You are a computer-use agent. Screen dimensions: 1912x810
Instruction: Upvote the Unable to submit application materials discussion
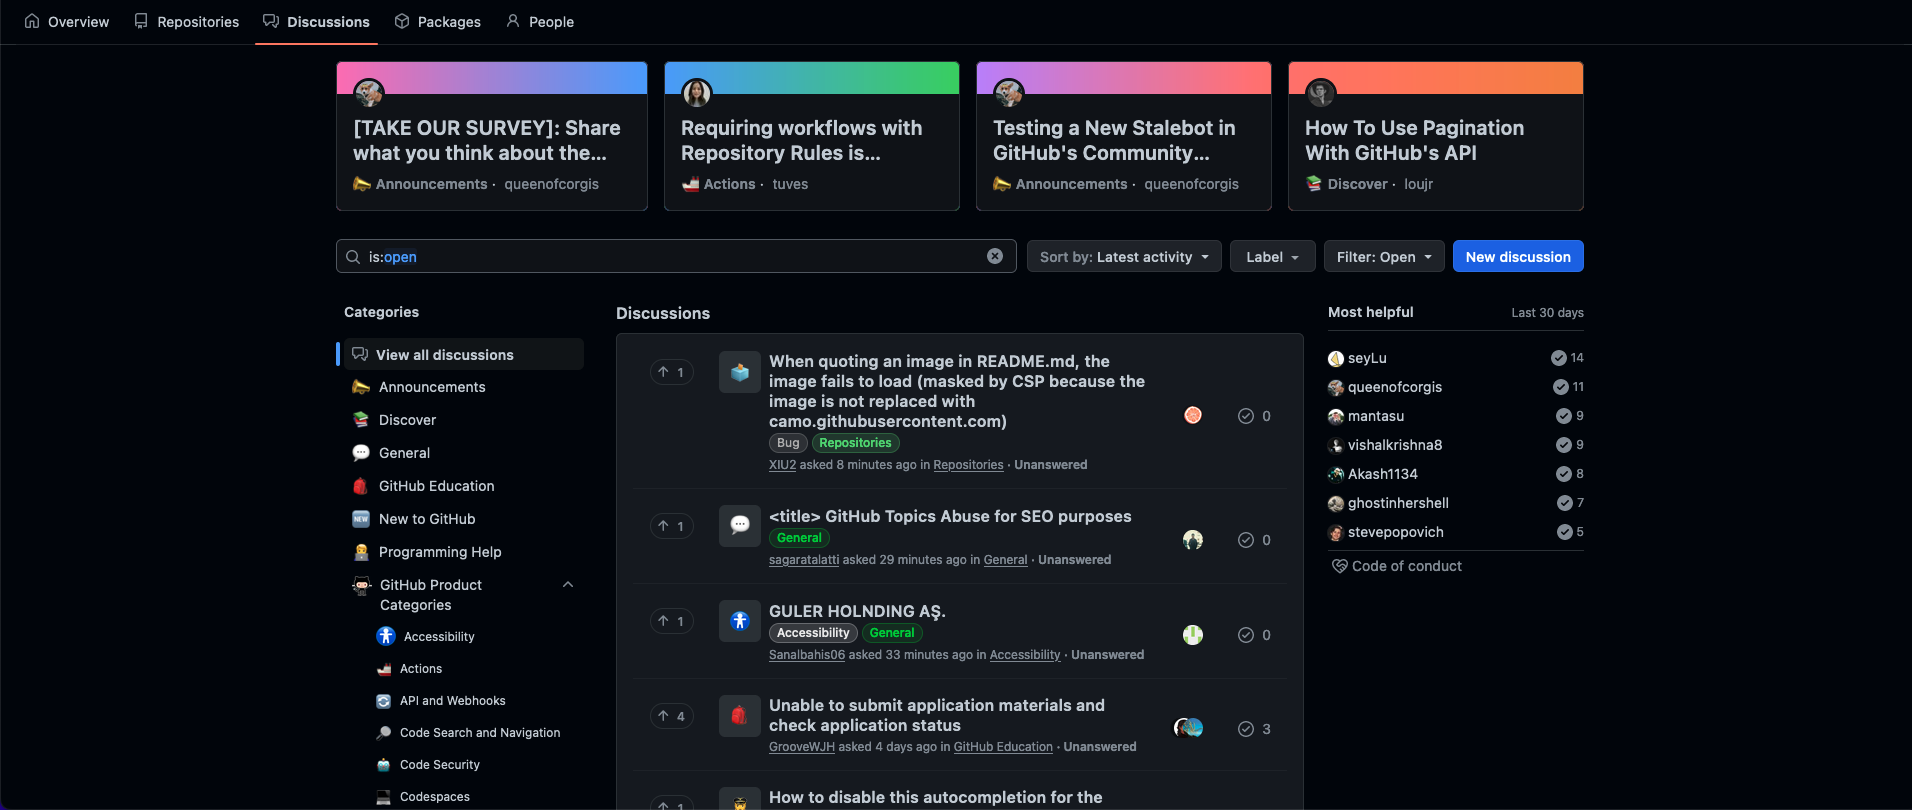point(671,716)
